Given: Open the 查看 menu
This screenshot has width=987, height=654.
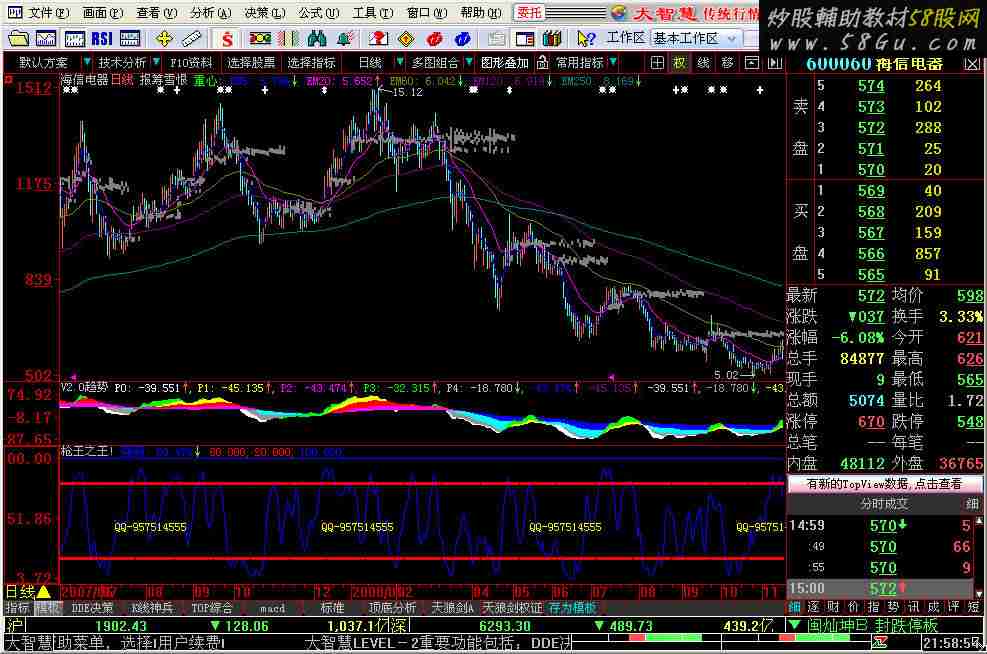Looking at the screenshot, I should pyautogui.click(x=157, y=13).
